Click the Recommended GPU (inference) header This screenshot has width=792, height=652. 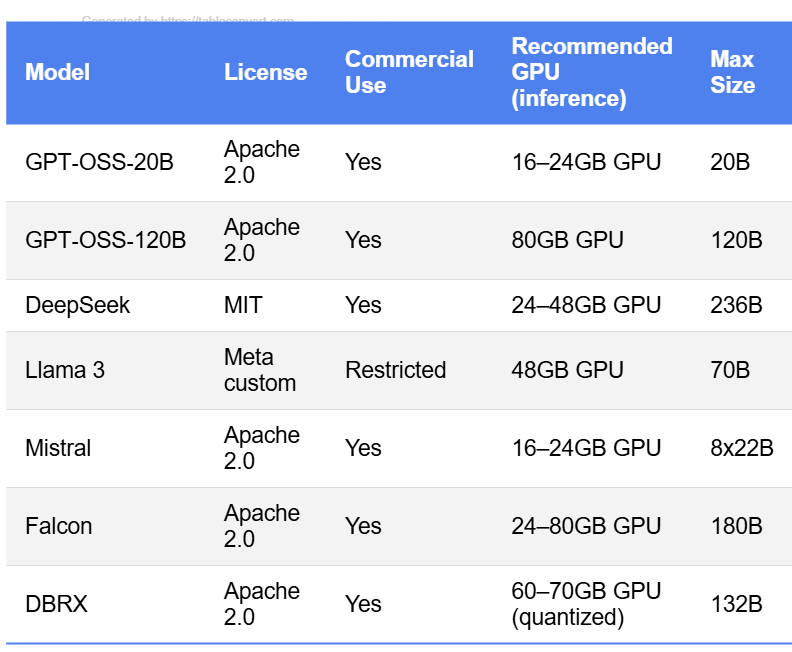(x=591, y=72)
